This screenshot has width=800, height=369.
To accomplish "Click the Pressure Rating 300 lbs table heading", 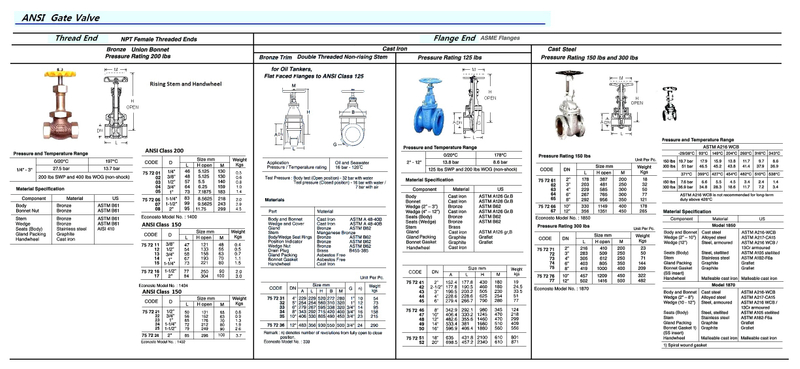I will (x=565, y=226).
